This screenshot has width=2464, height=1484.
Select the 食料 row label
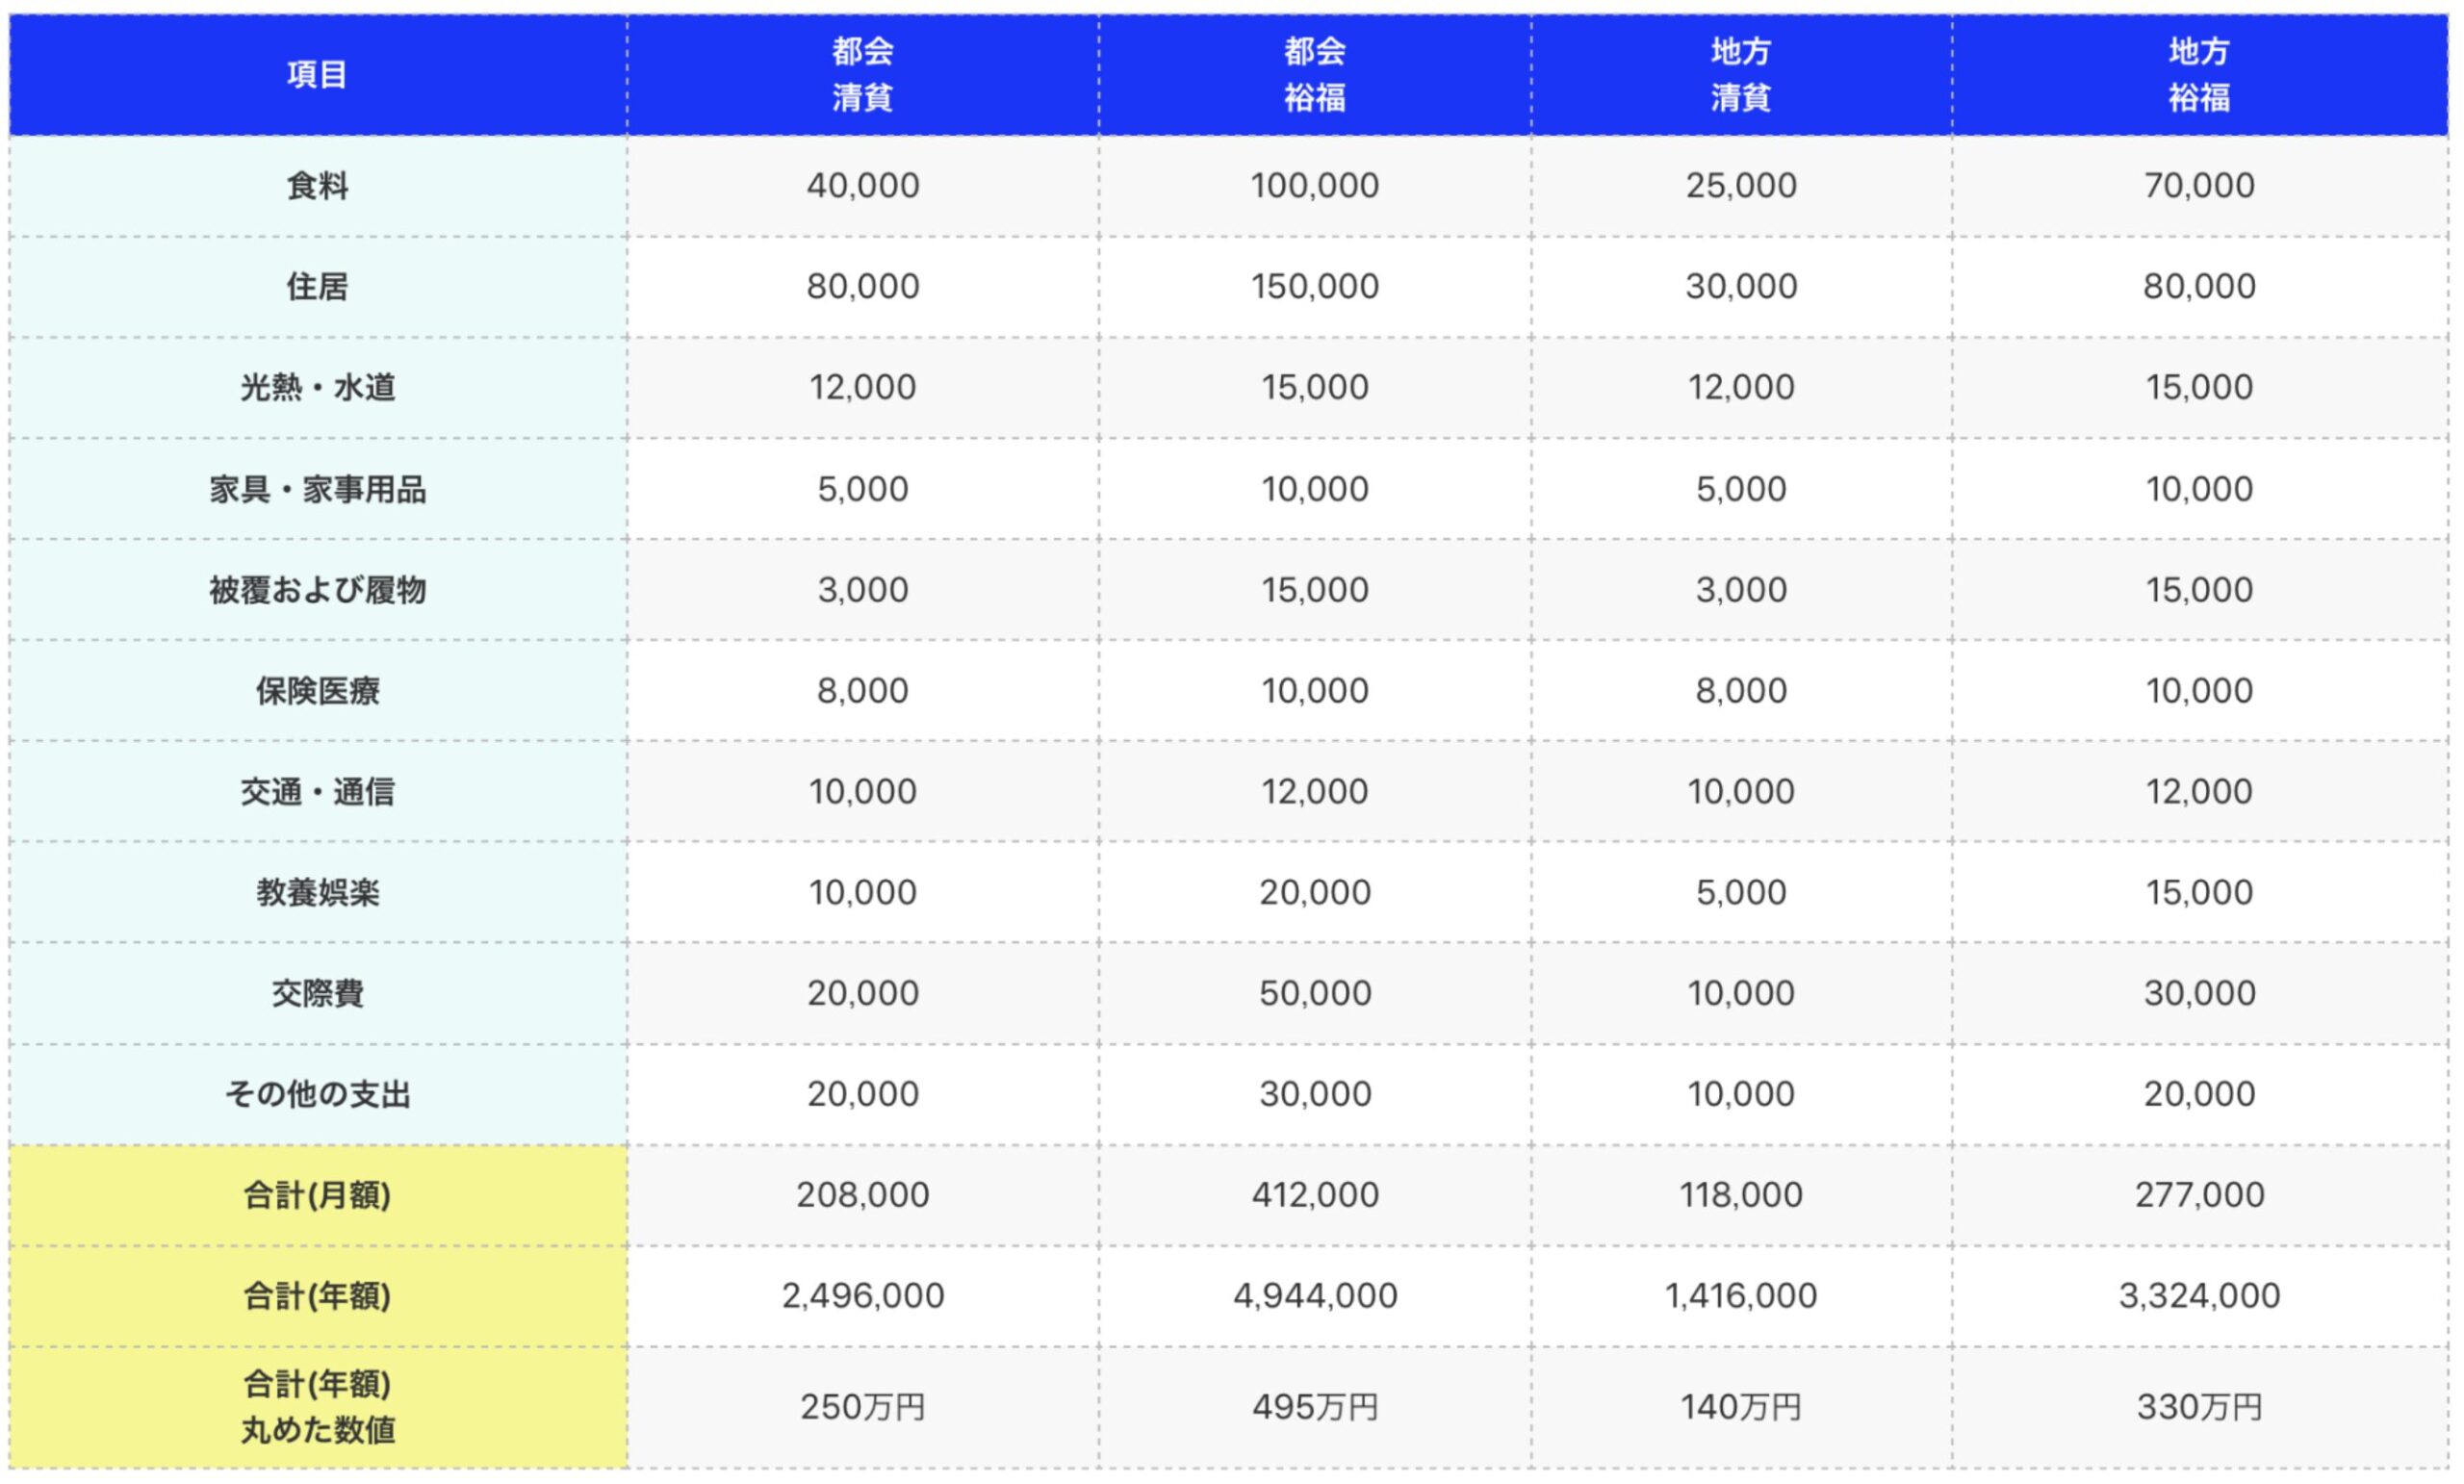tap(317, 186)
